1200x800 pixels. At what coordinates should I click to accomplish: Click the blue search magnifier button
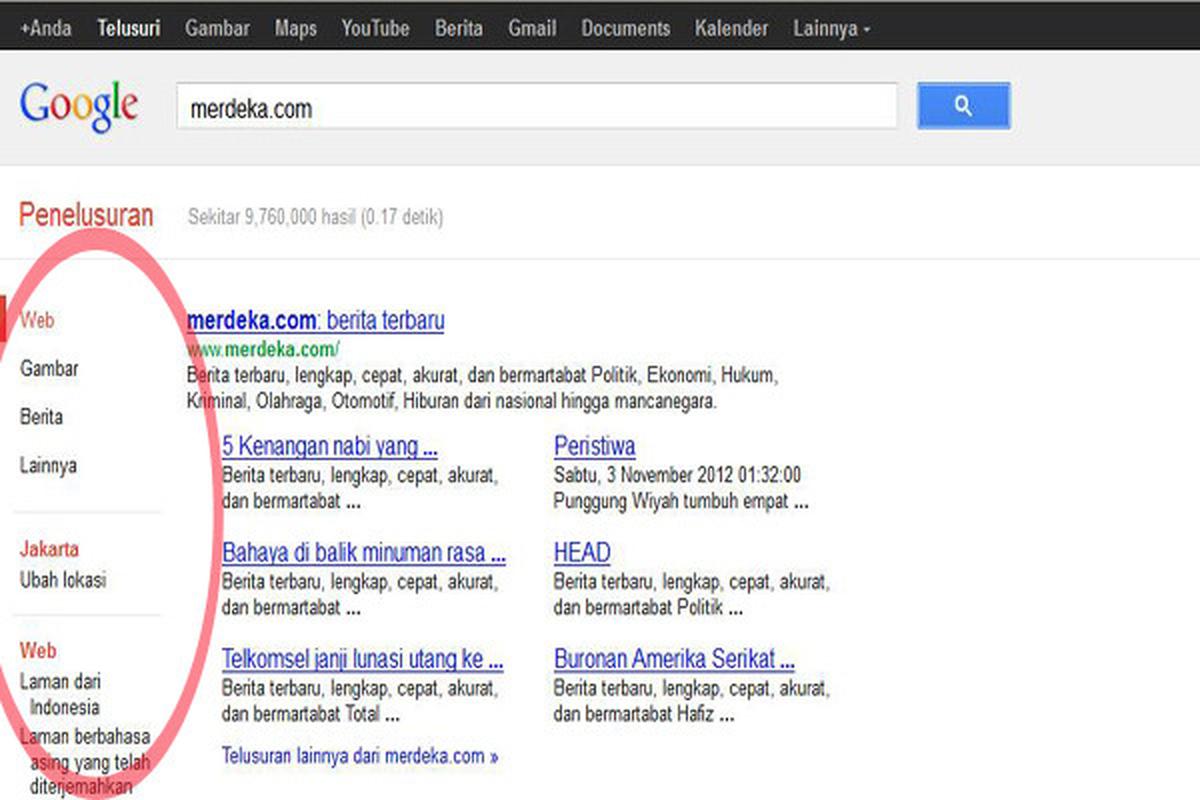click(963, 106)
